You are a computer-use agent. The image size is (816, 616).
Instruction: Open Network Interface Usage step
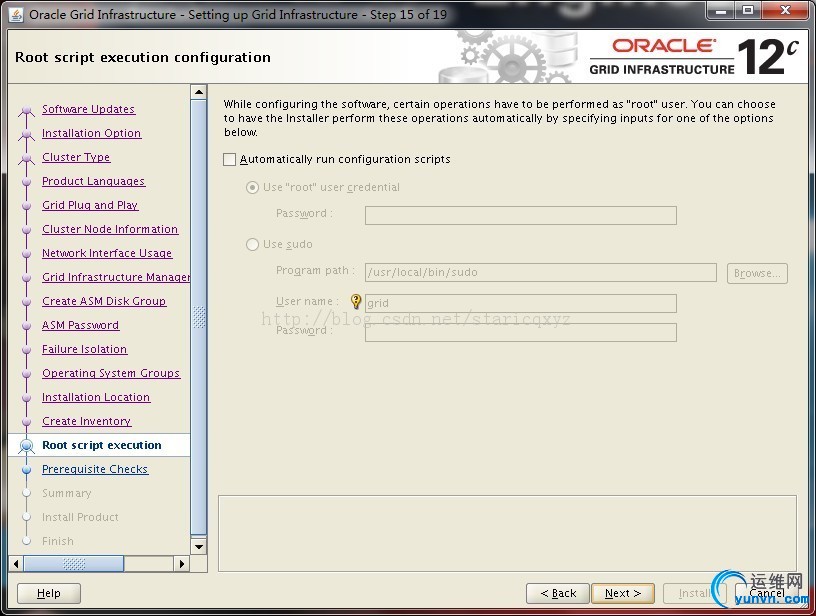[x=107, y=253]
